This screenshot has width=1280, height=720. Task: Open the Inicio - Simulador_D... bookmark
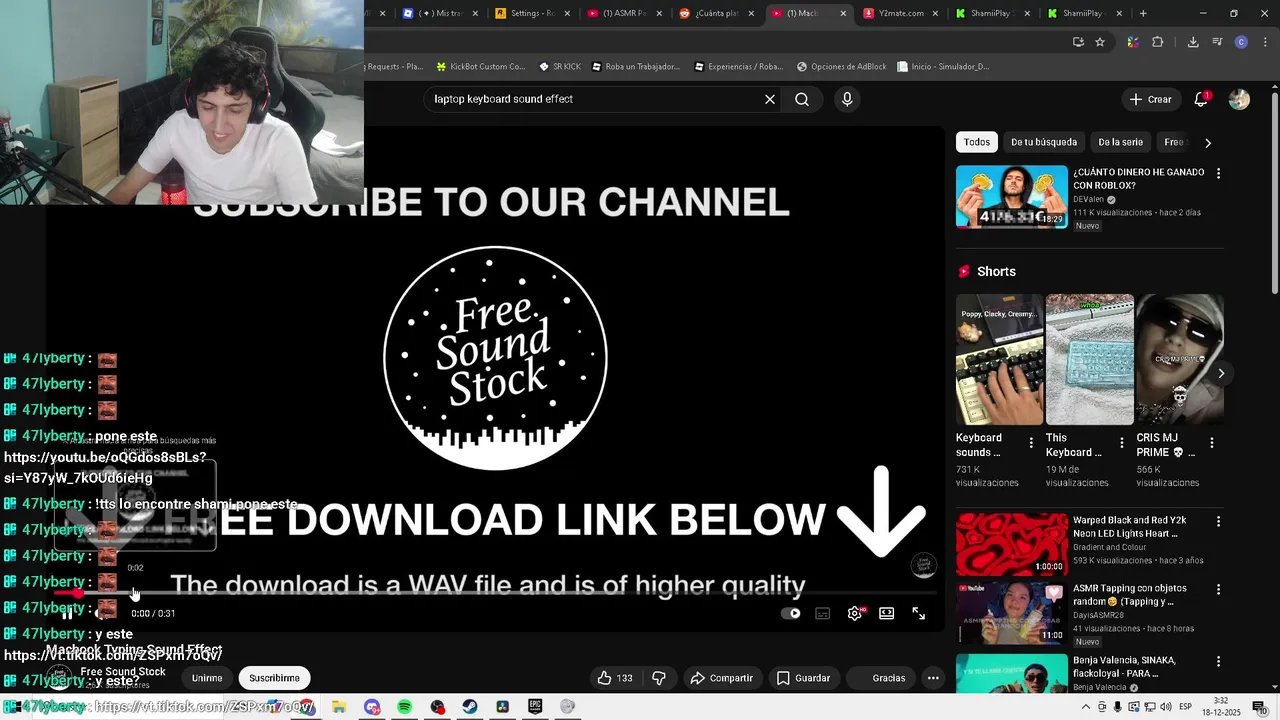pos(943,67)
